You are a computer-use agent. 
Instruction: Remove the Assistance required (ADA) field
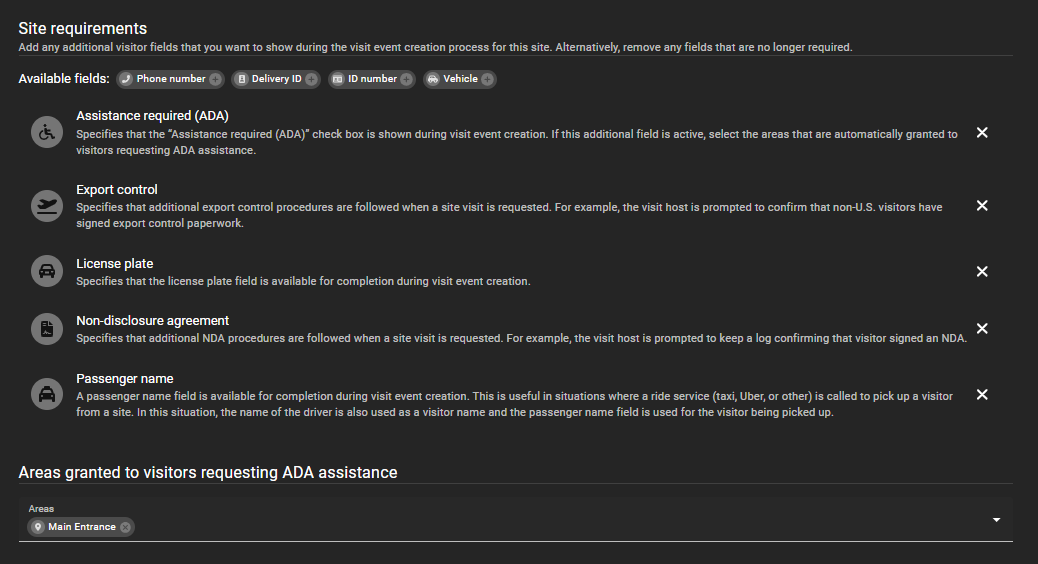tap(982, 132)
